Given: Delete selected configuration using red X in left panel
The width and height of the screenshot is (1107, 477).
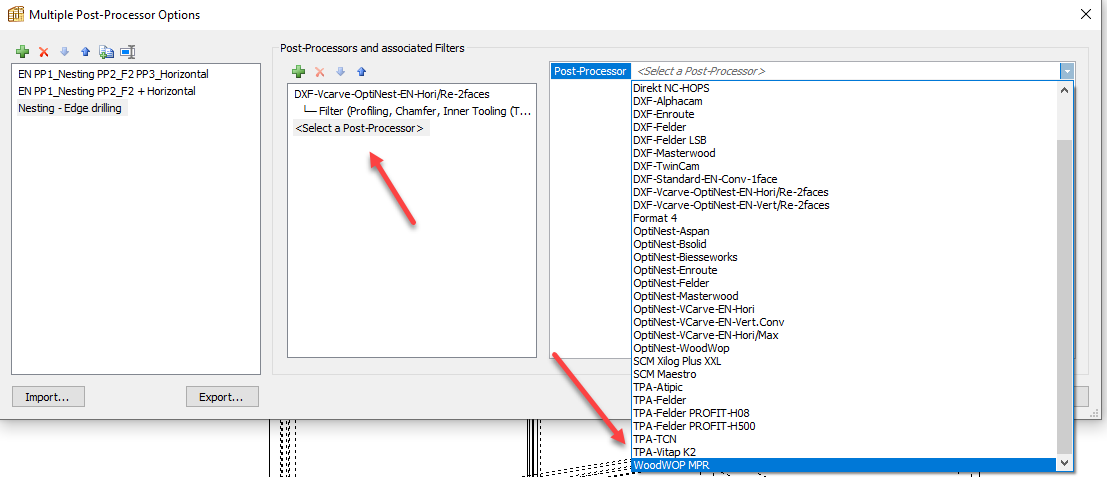Looking at the screenshot, I should [x=44, y=52].
